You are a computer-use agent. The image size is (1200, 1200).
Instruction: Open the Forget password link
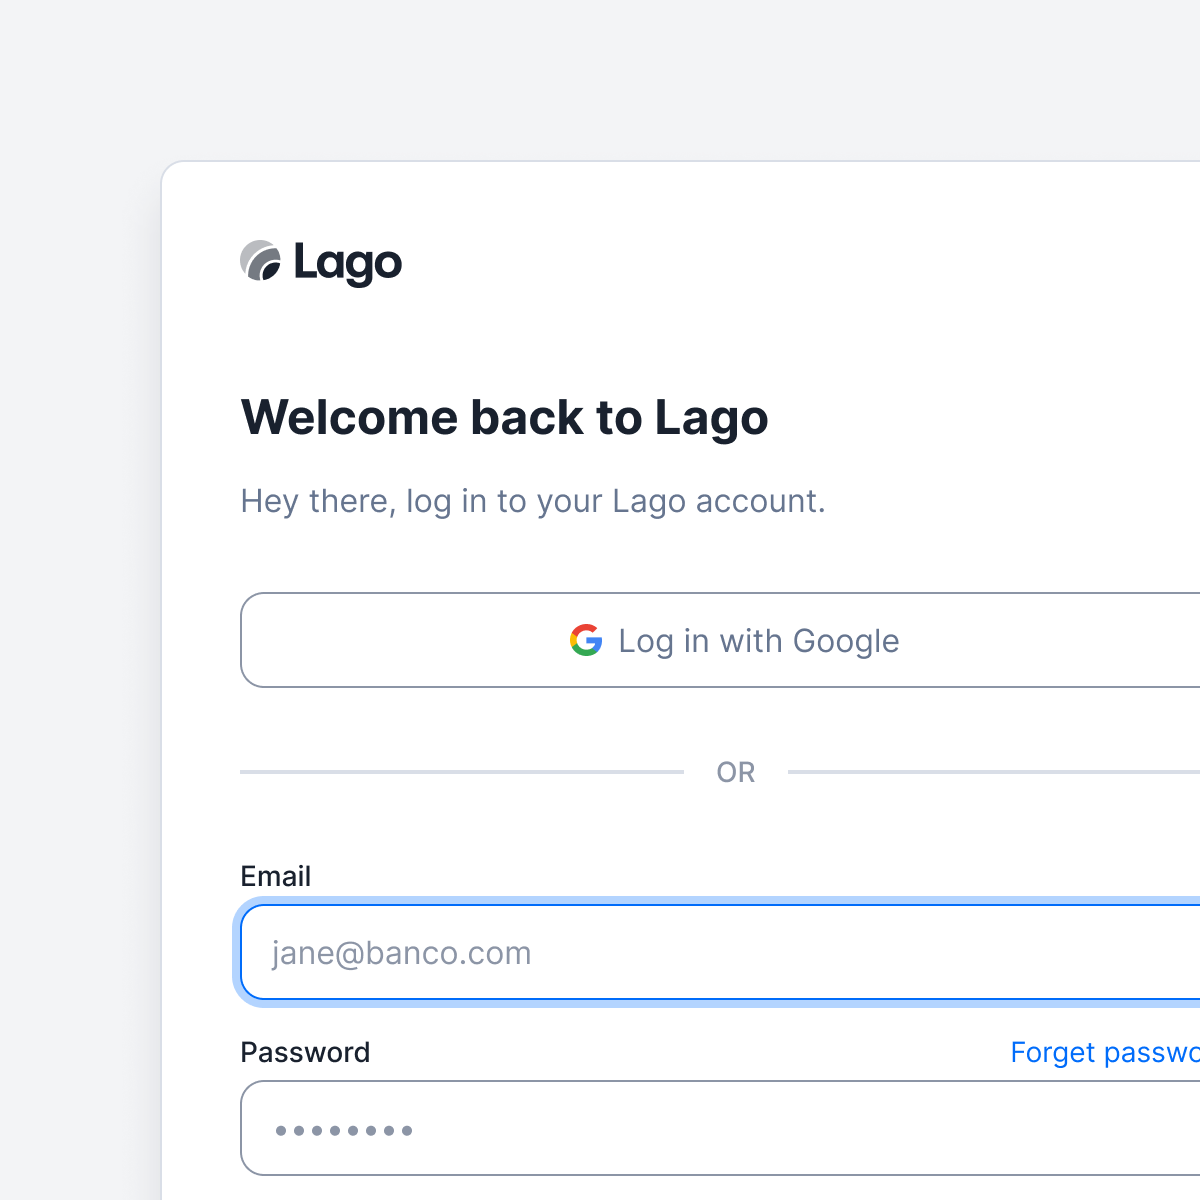pyautogui.click(x=1105, y=1052)
